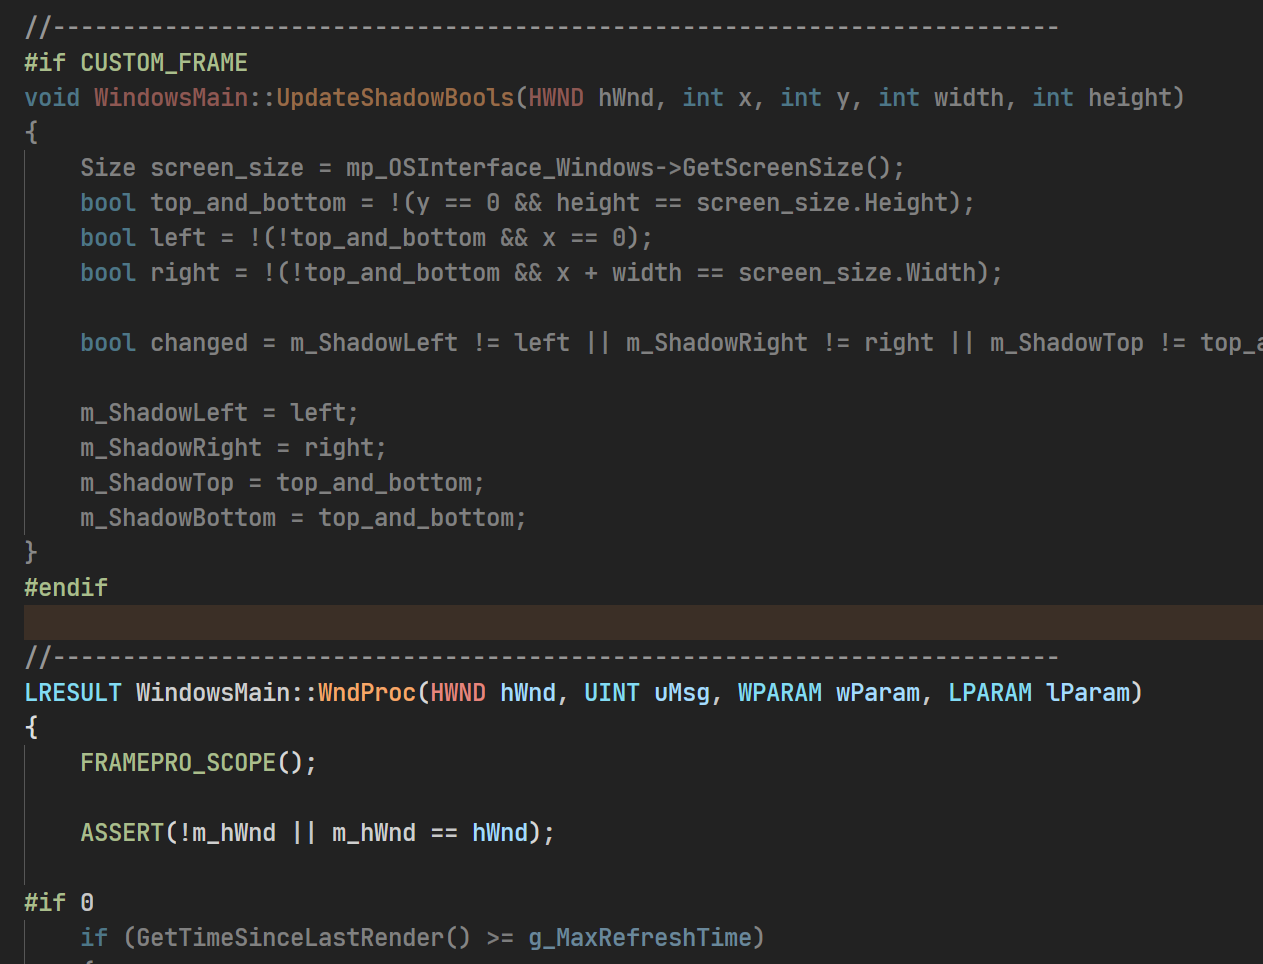Click the #if 0 directive near the bottom
Image resolution: width=1263 pixels, height=964 pixels.
[x=55, y=902]
